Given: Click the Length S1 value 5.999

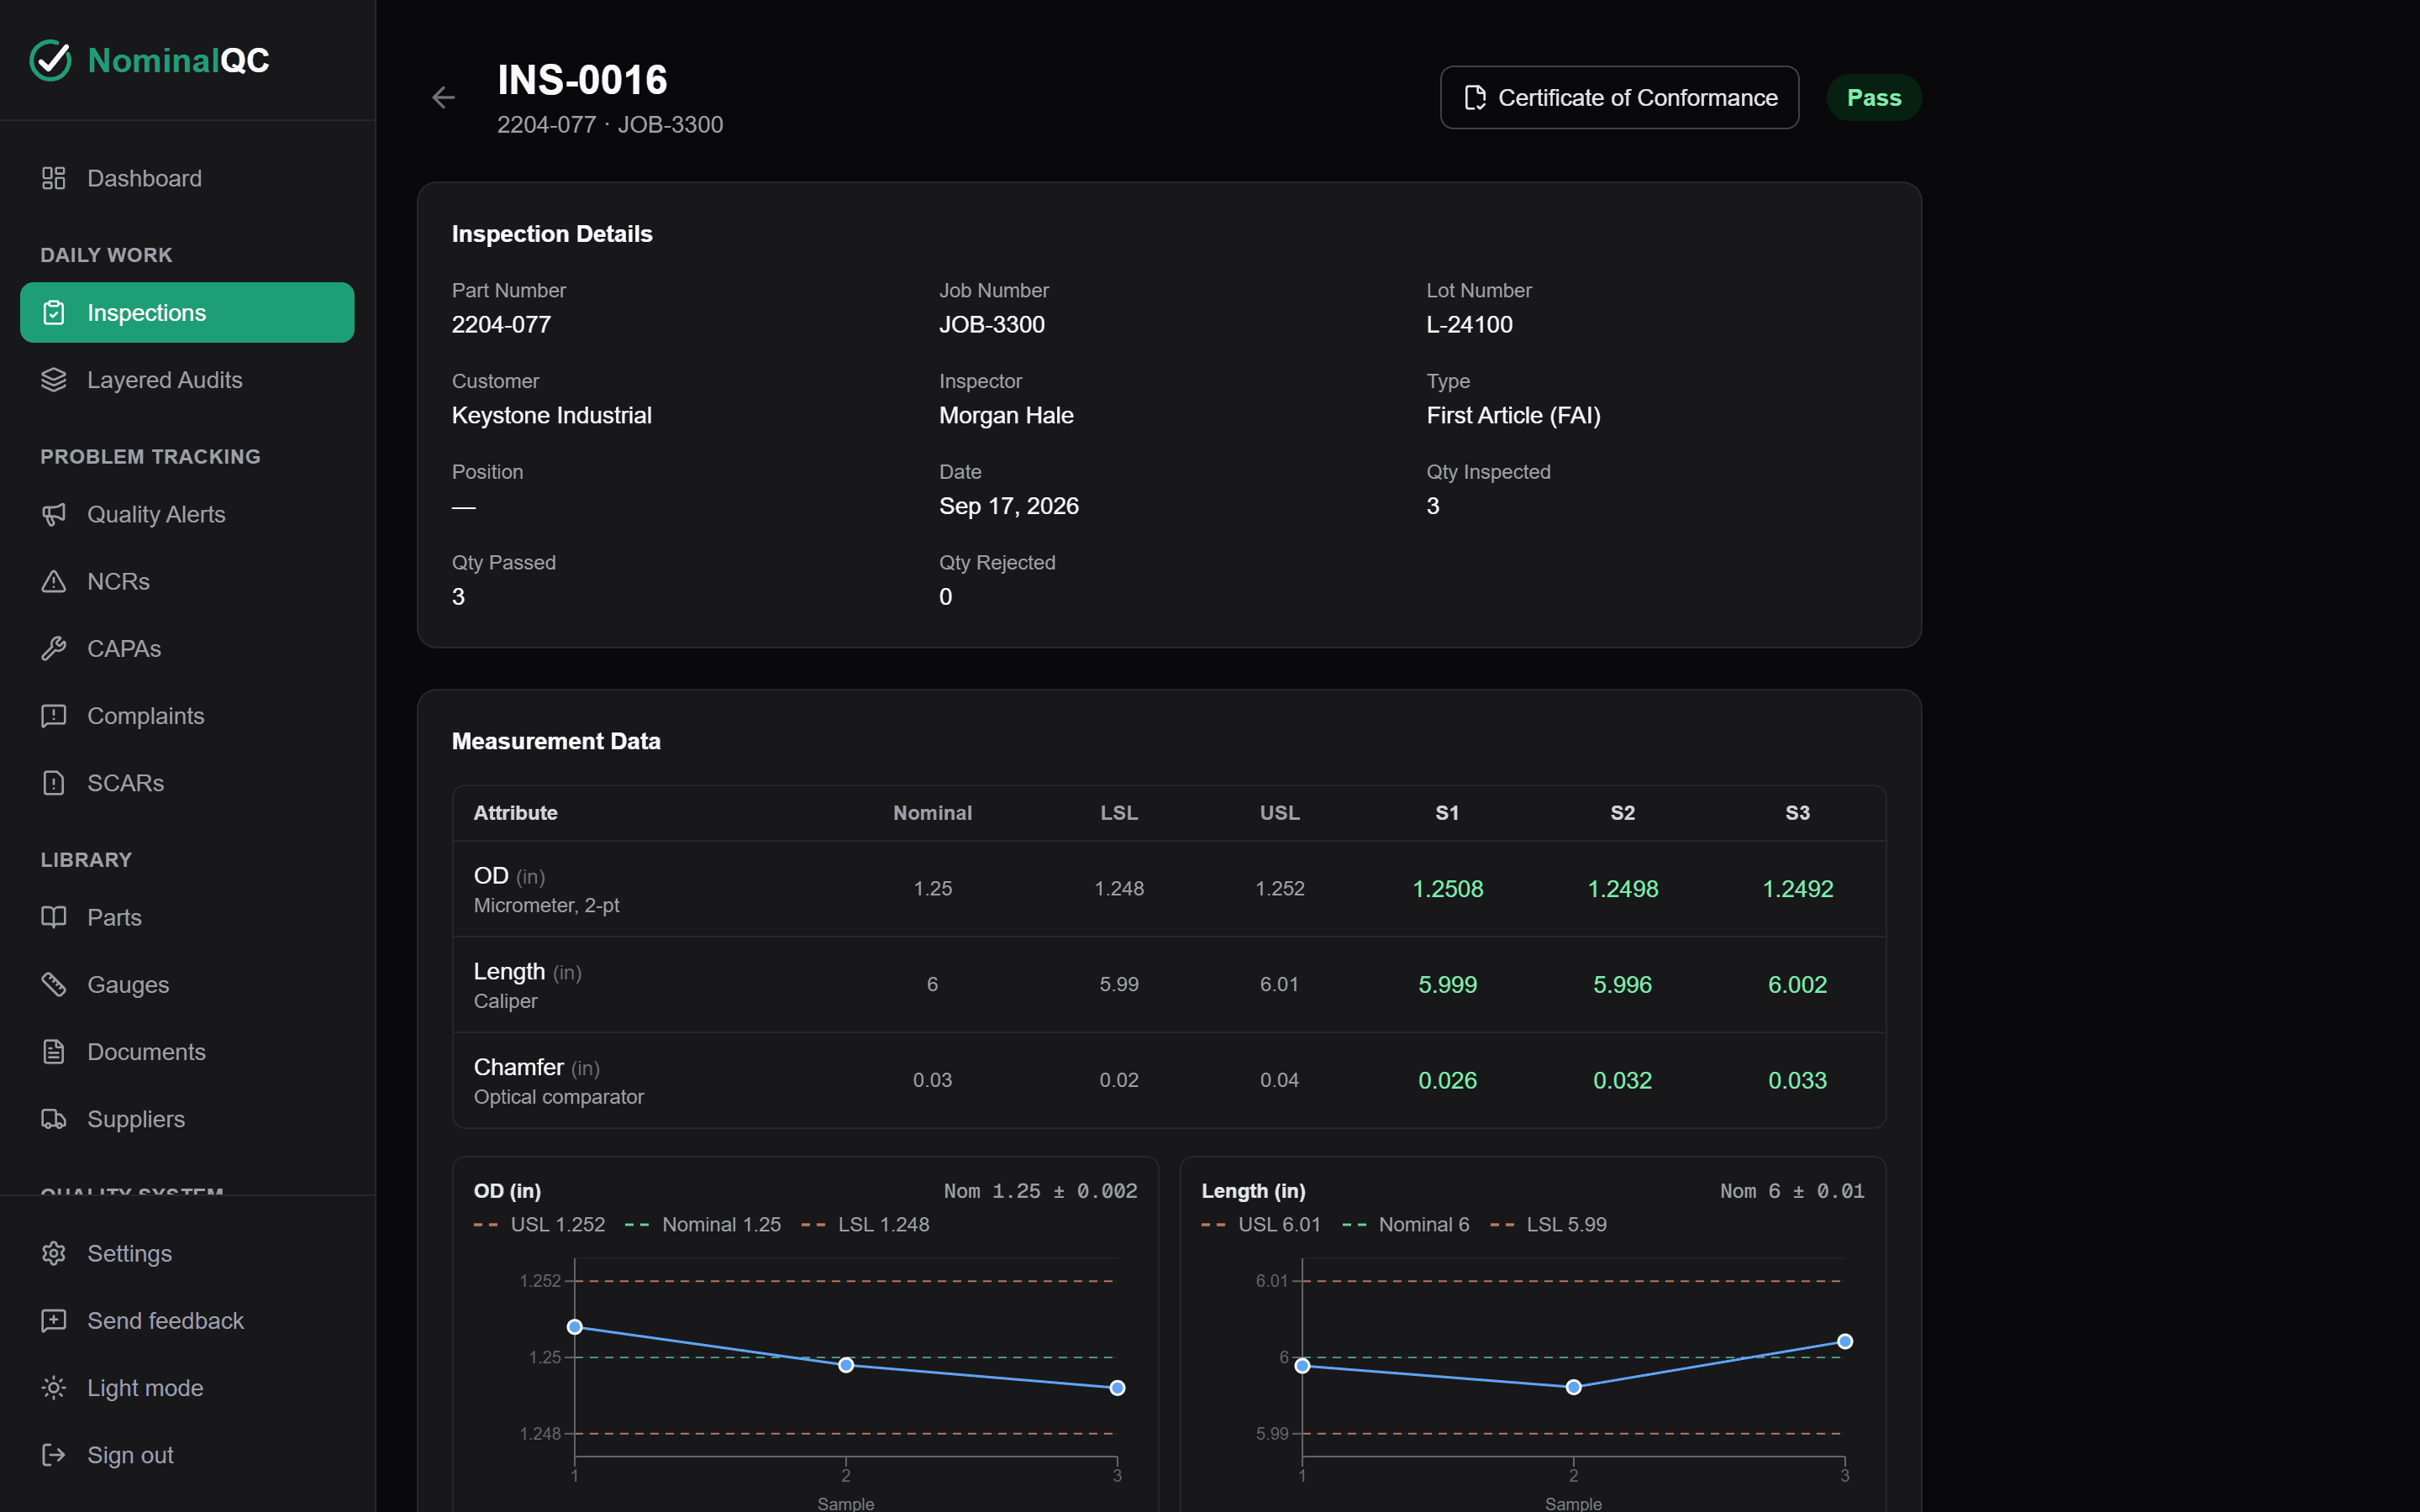Looking at the screenshot, I should tap(1447, 985).
